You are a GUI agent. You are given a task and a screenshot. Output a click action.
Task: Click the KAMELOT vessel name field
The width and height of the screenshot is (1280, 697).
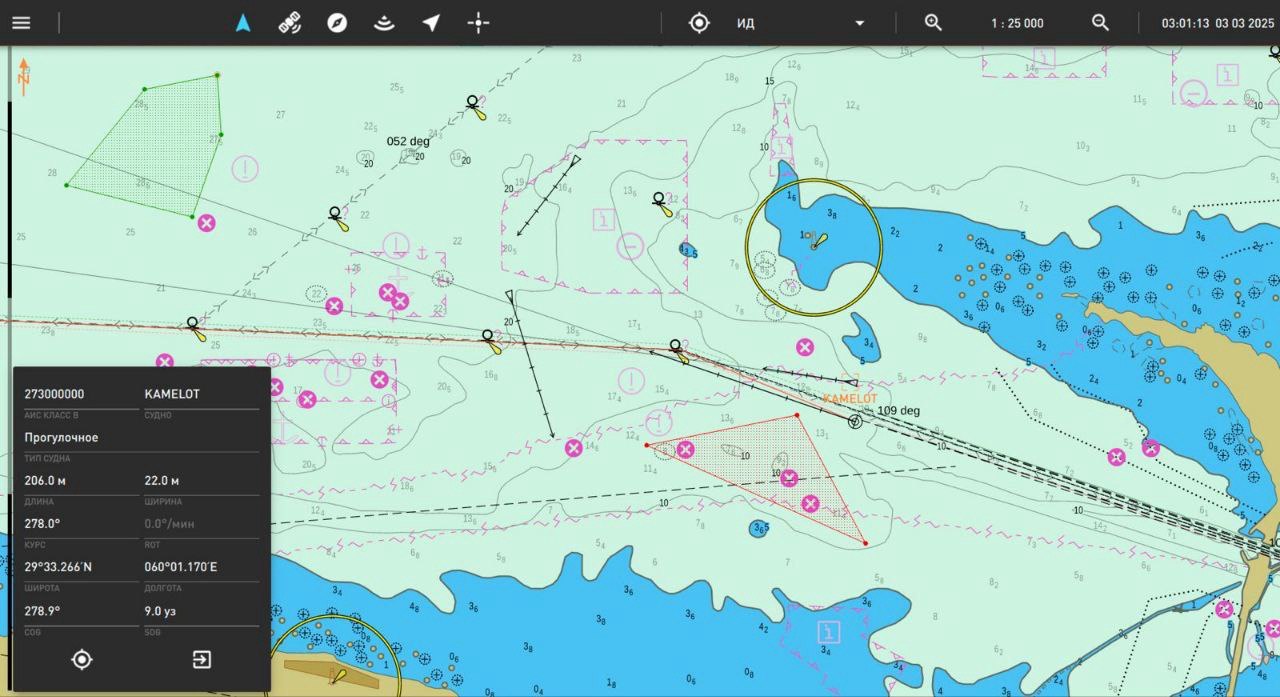pyautogui.click(x=172, y=394)
